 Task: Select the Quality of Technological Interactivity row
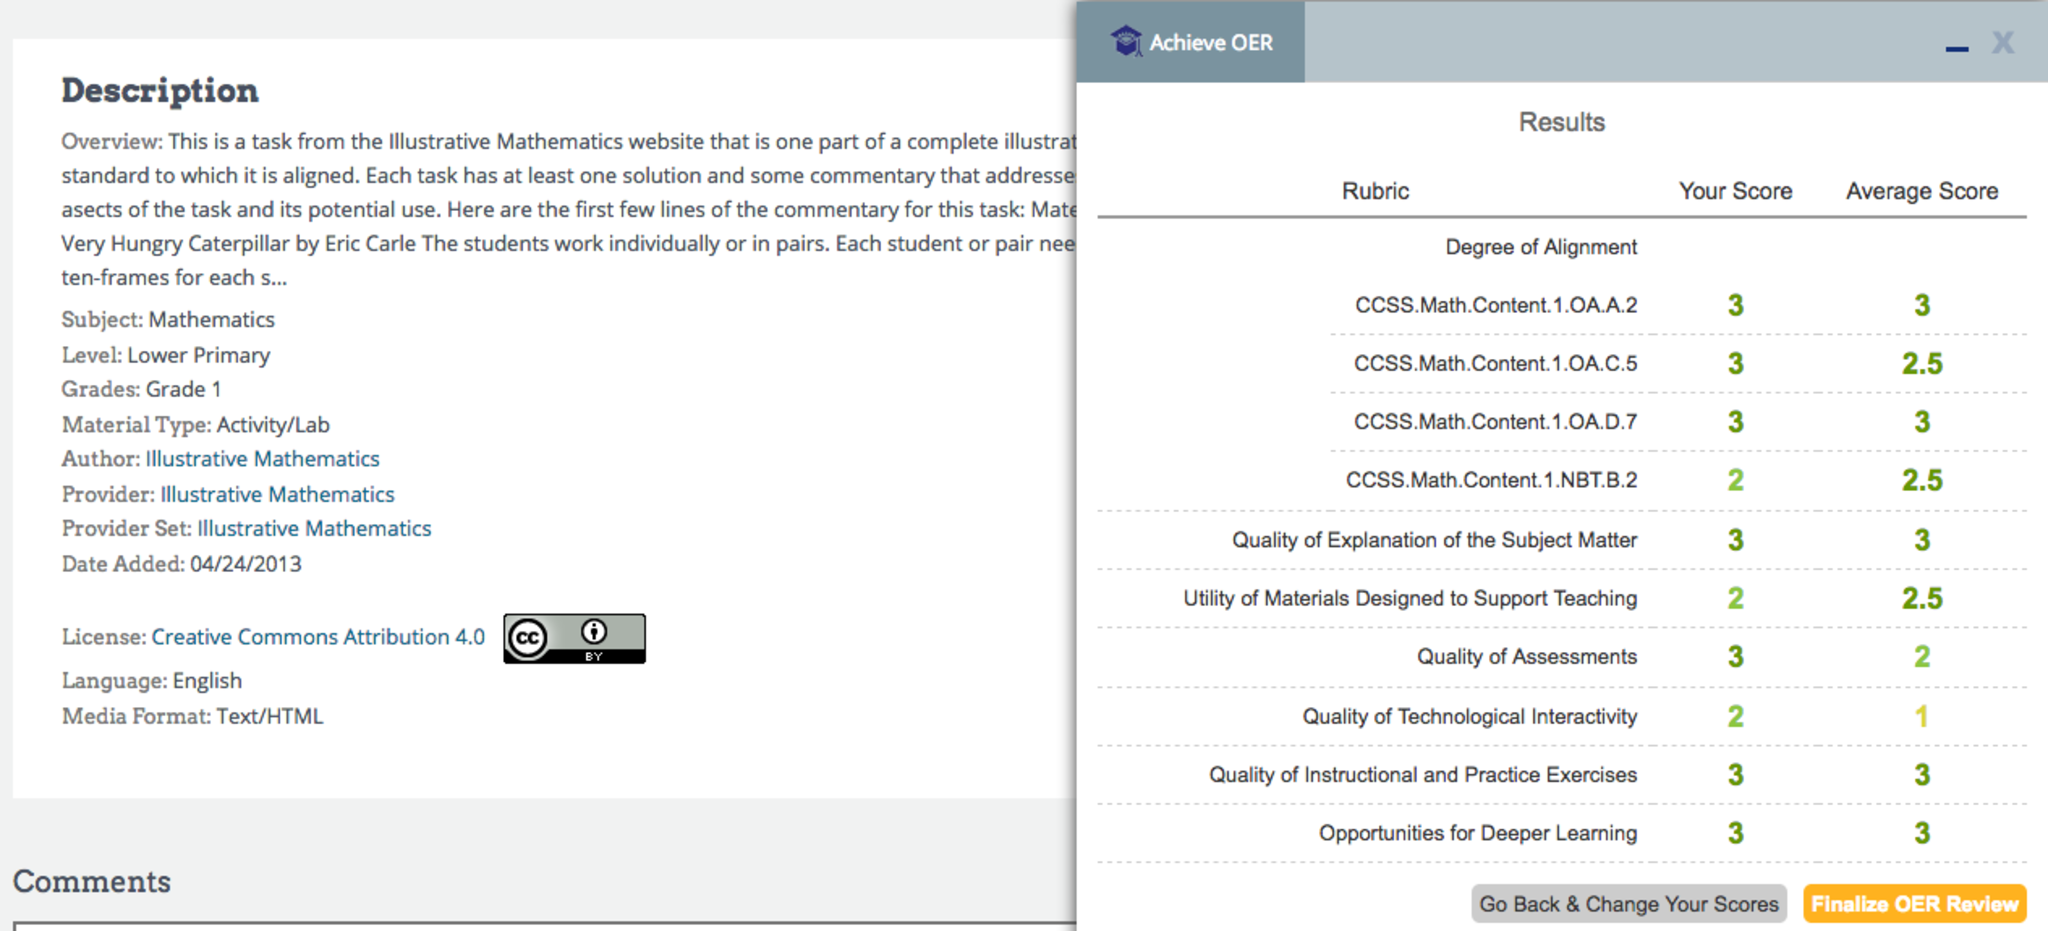coord(1469,717)
